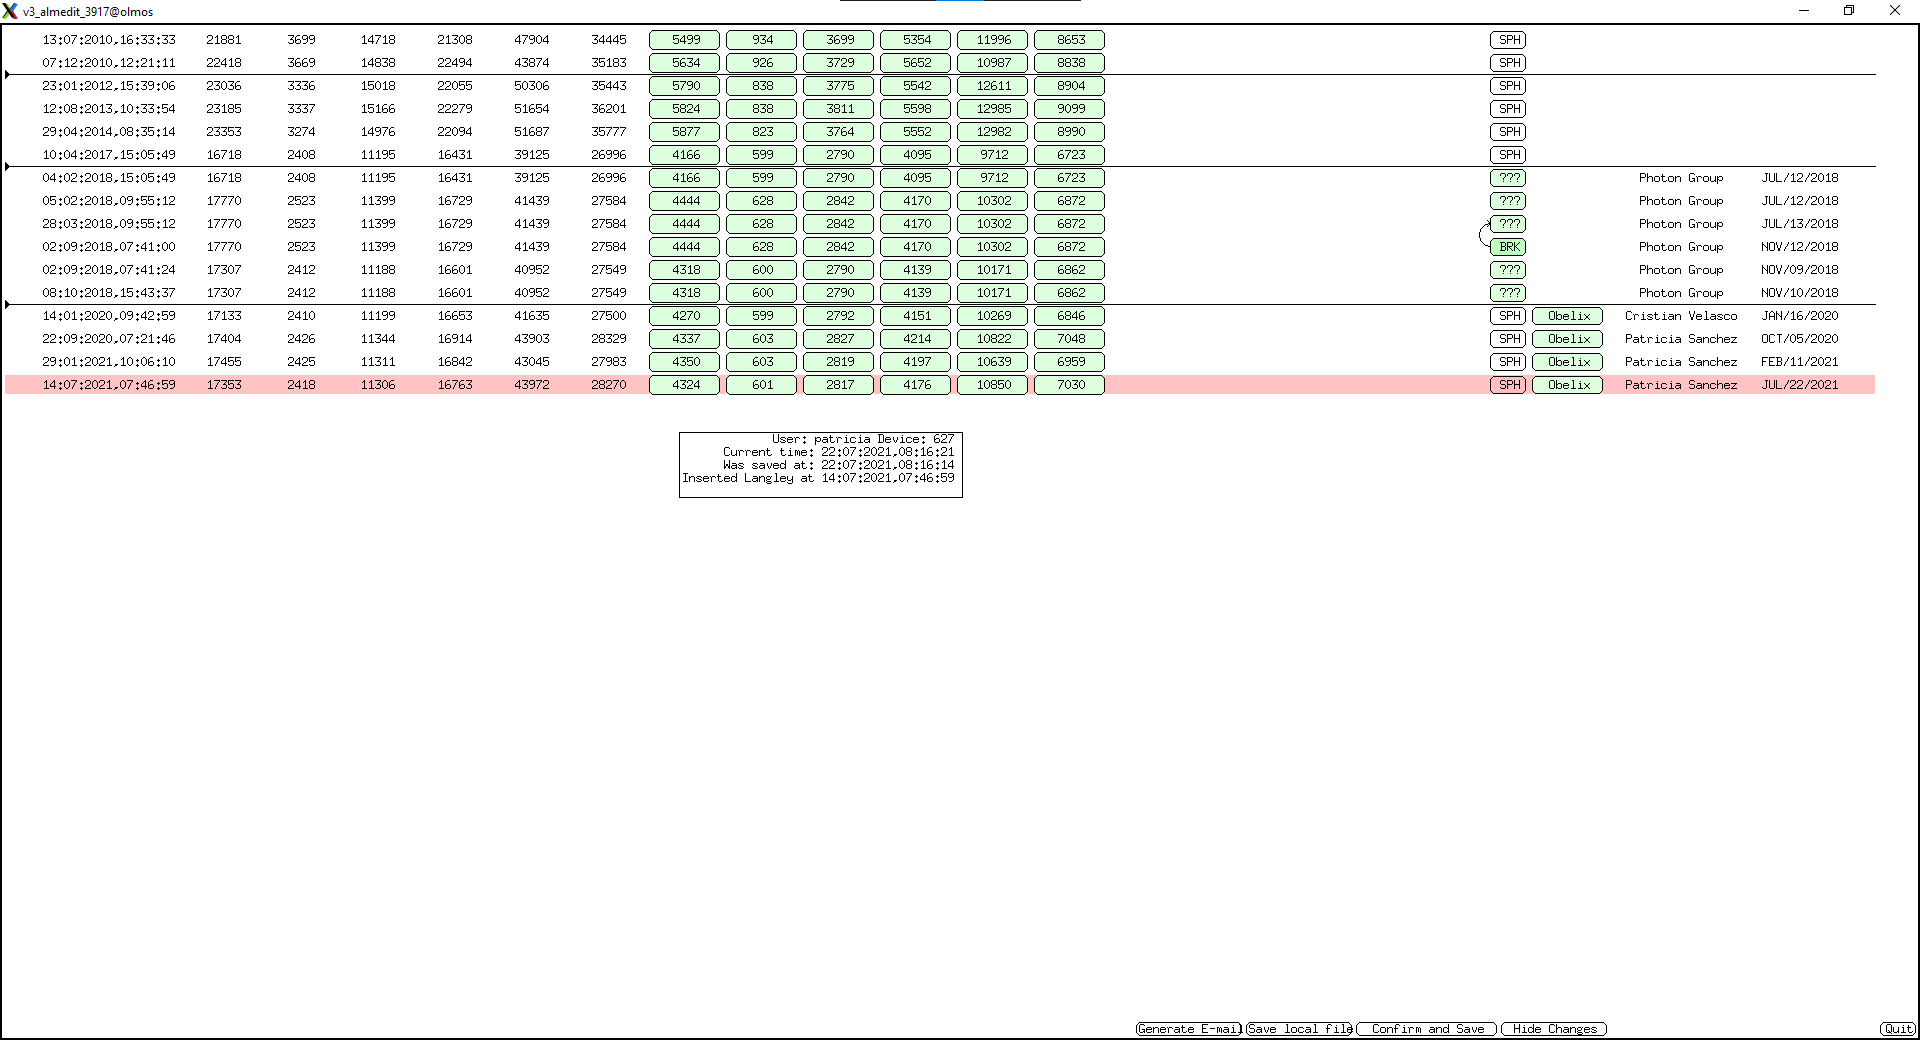Click the triangle marker above the 23:01:2012 row
1920x1040 pixels.
click(8, 75)
